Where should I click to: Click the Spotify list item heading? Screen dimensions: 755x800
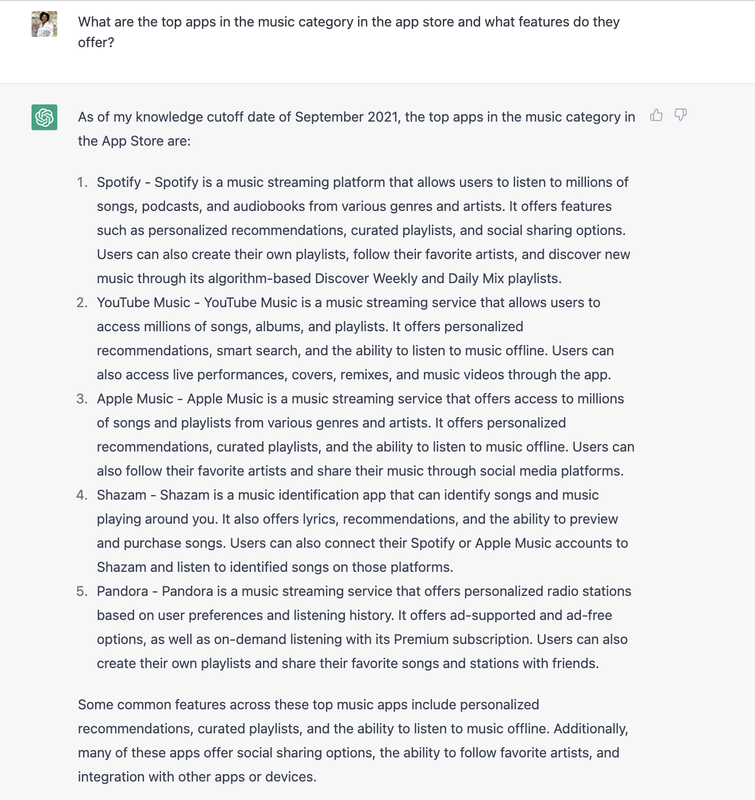118,182
